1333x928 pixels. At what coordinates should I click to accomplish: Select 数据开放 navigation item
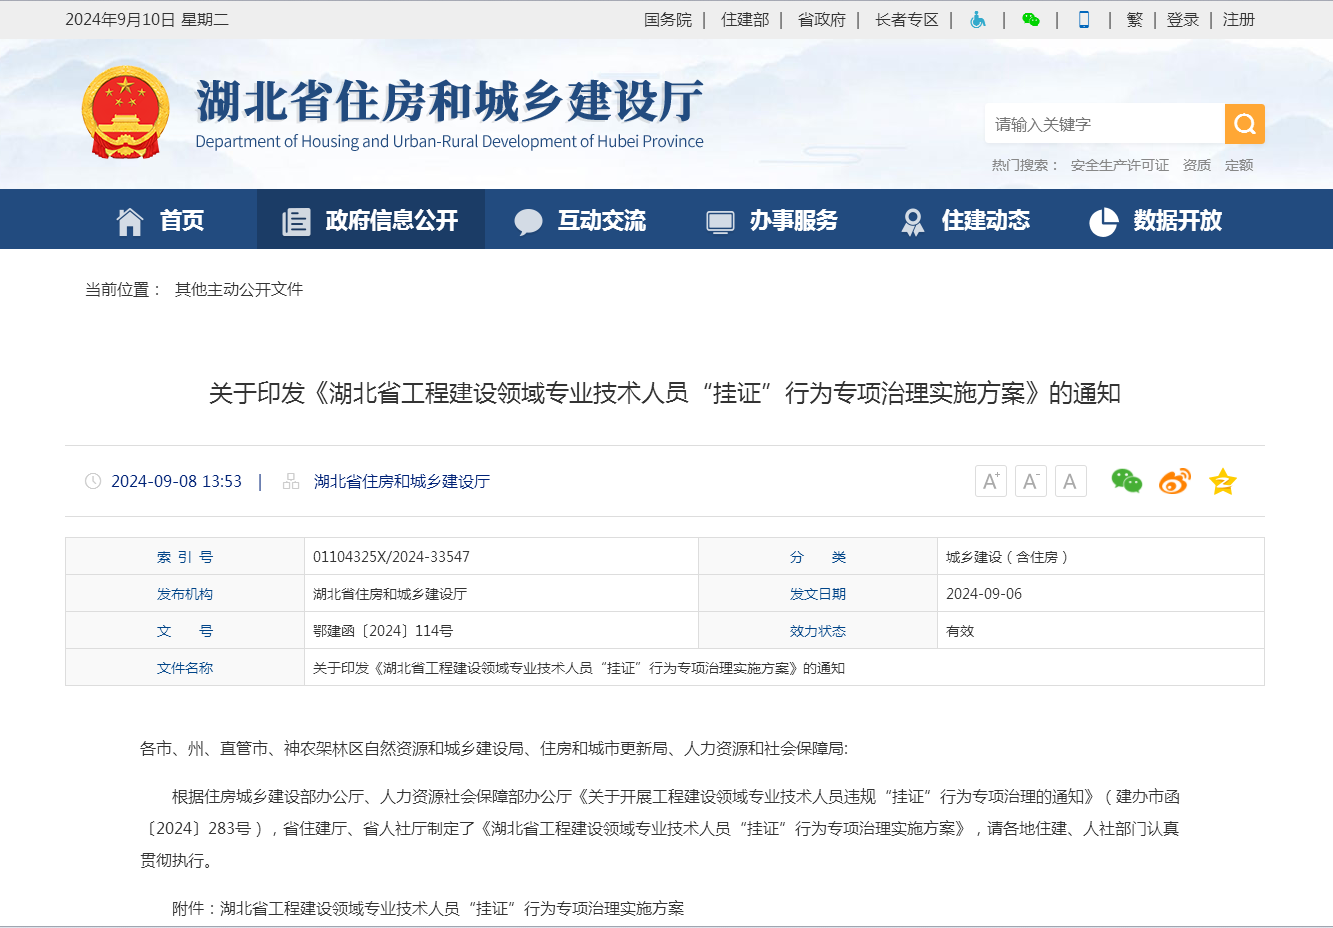point(1156,220)
